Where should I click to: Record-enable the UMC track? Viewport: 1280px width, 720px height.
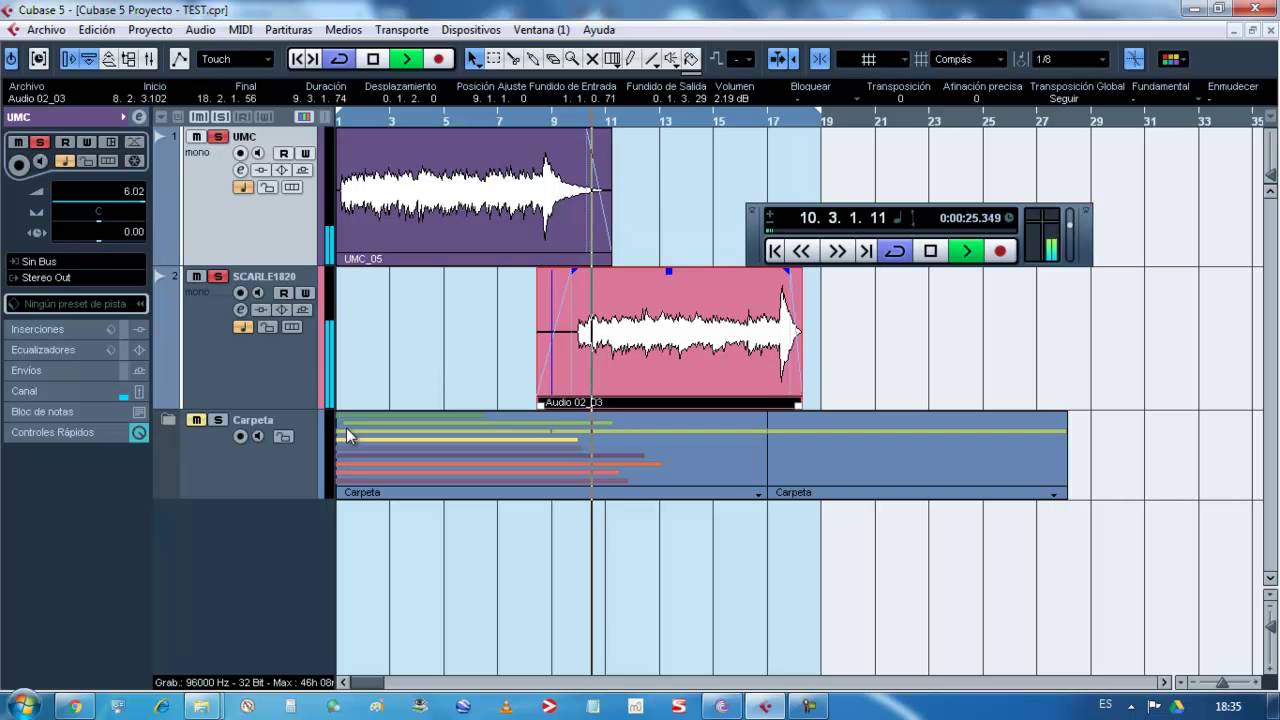tap(240, 153)
